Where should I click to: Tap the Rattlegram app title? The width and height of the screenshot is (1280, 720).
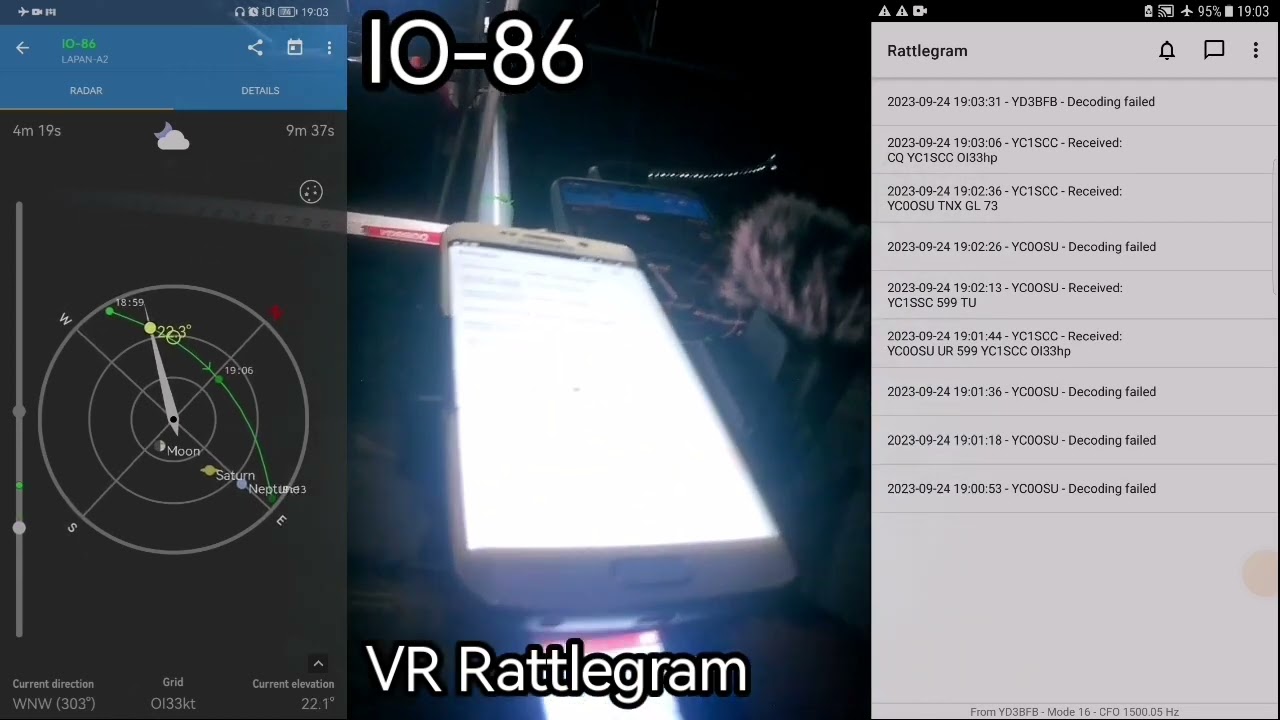pos(927,51)
